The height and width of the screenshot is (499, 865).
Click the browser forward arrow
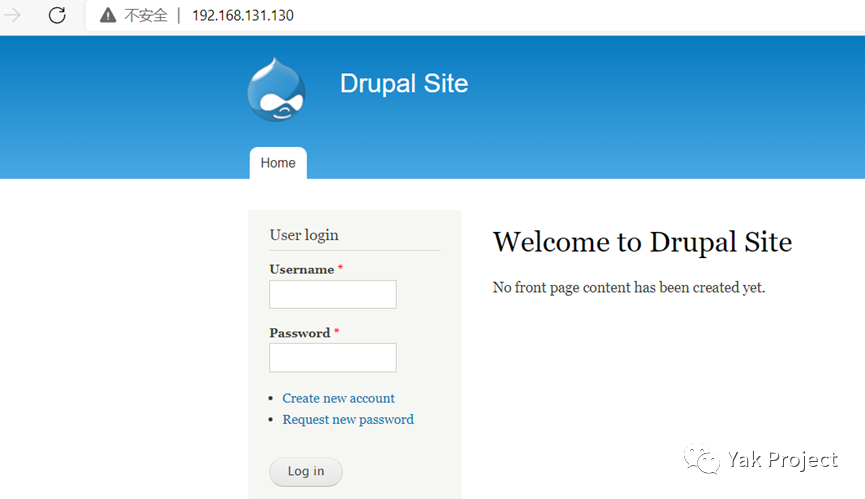[12, 15]
